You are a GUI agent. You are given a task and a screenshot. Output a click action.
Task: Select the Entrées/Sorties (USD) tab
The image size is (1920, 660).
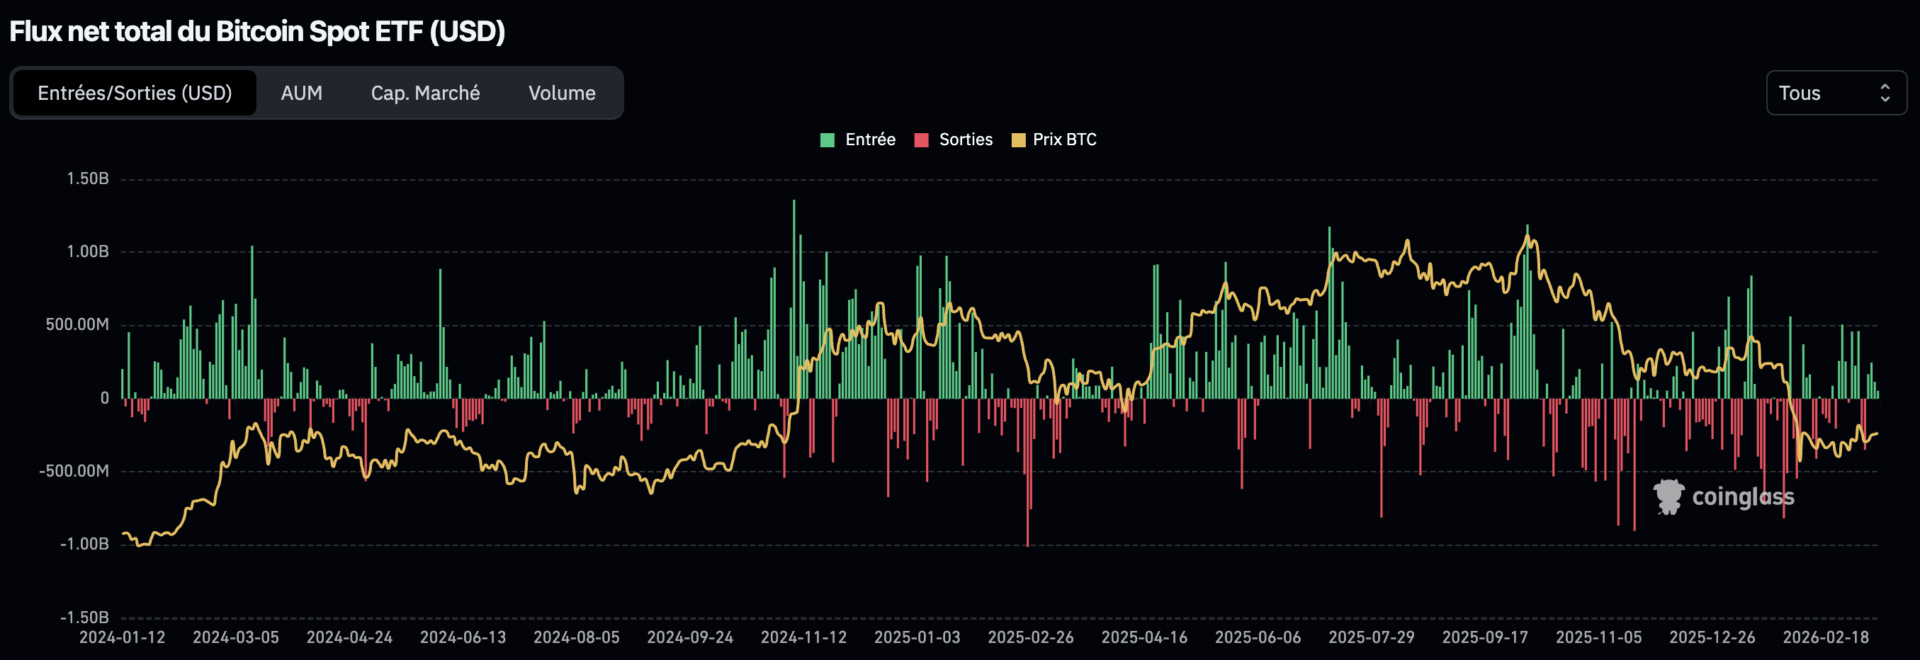pos(134,93)
